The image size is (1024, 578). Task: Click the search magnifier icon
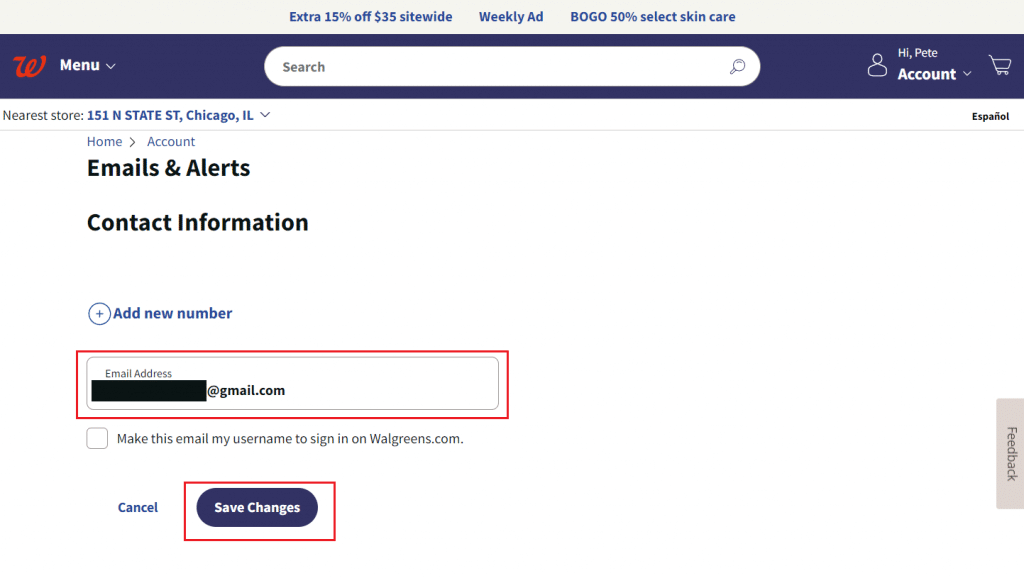(737, 67)
